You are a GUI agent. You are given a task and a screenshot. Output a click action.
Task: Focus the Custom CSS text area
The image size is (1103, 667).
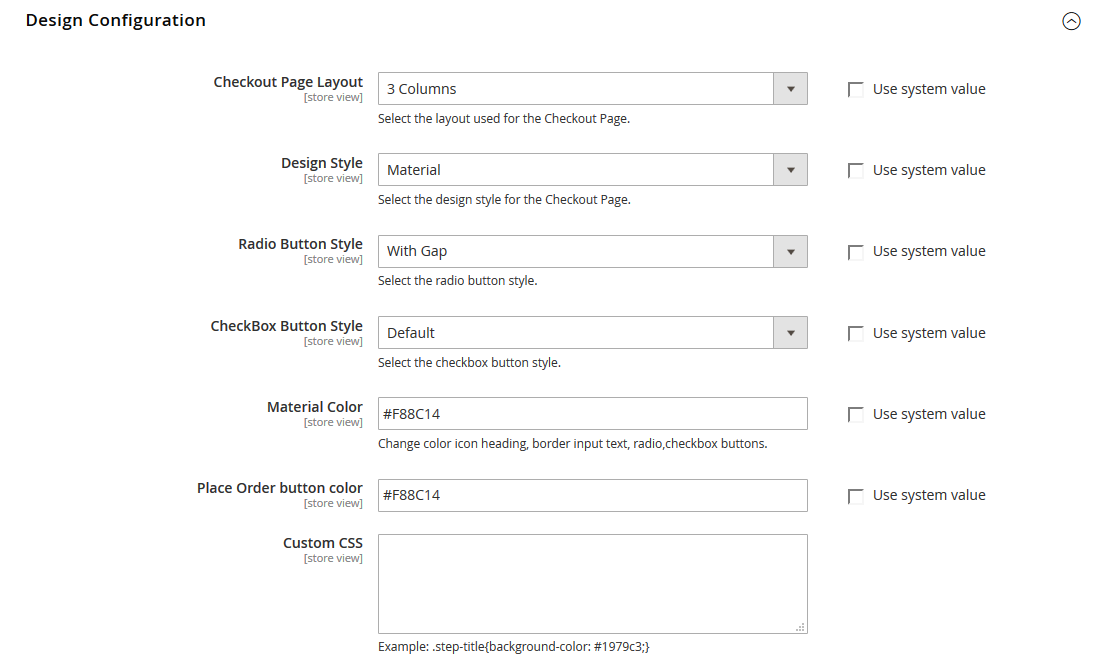tap(592, 583)
